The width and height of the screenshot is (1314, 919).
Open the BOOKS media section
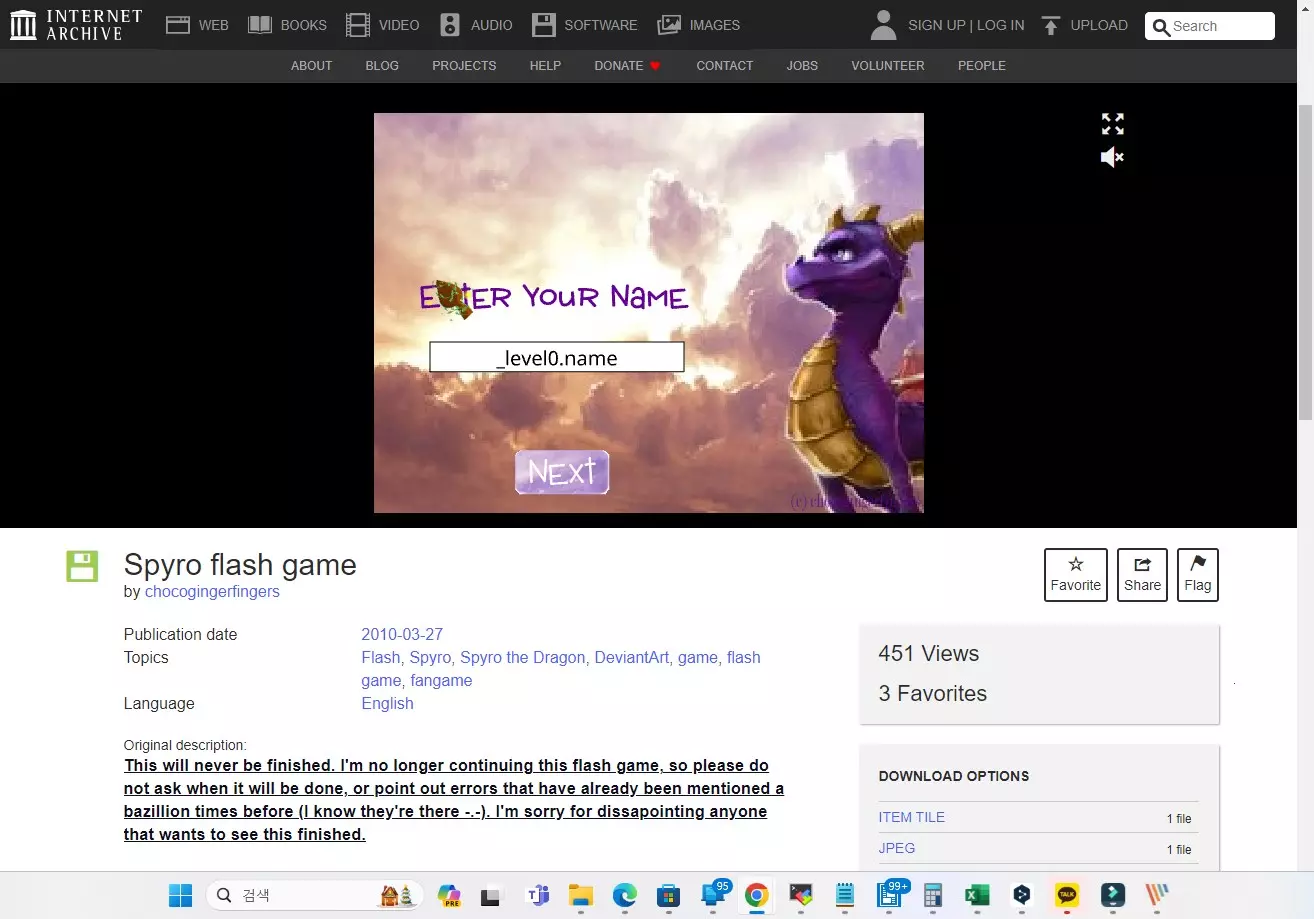[287, 25]
